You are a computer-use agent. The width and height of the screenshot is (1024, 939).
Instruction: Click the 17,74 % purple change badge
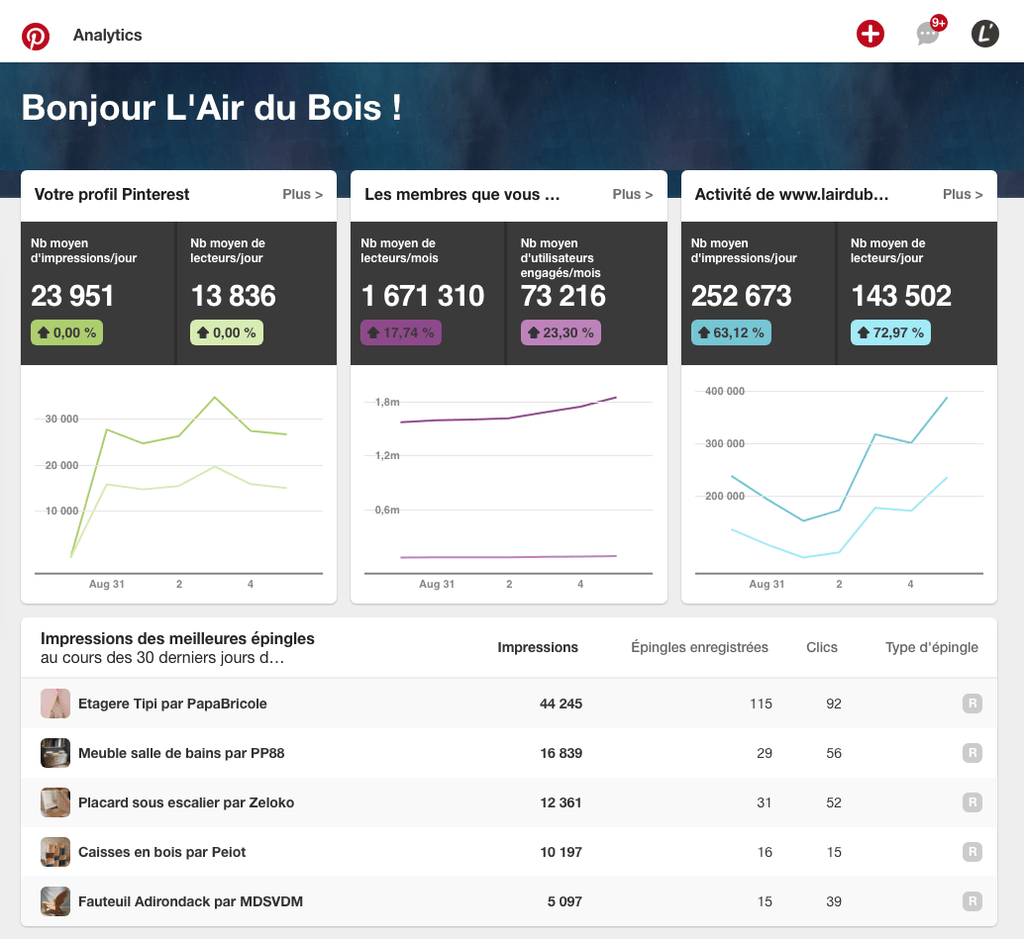401,332
